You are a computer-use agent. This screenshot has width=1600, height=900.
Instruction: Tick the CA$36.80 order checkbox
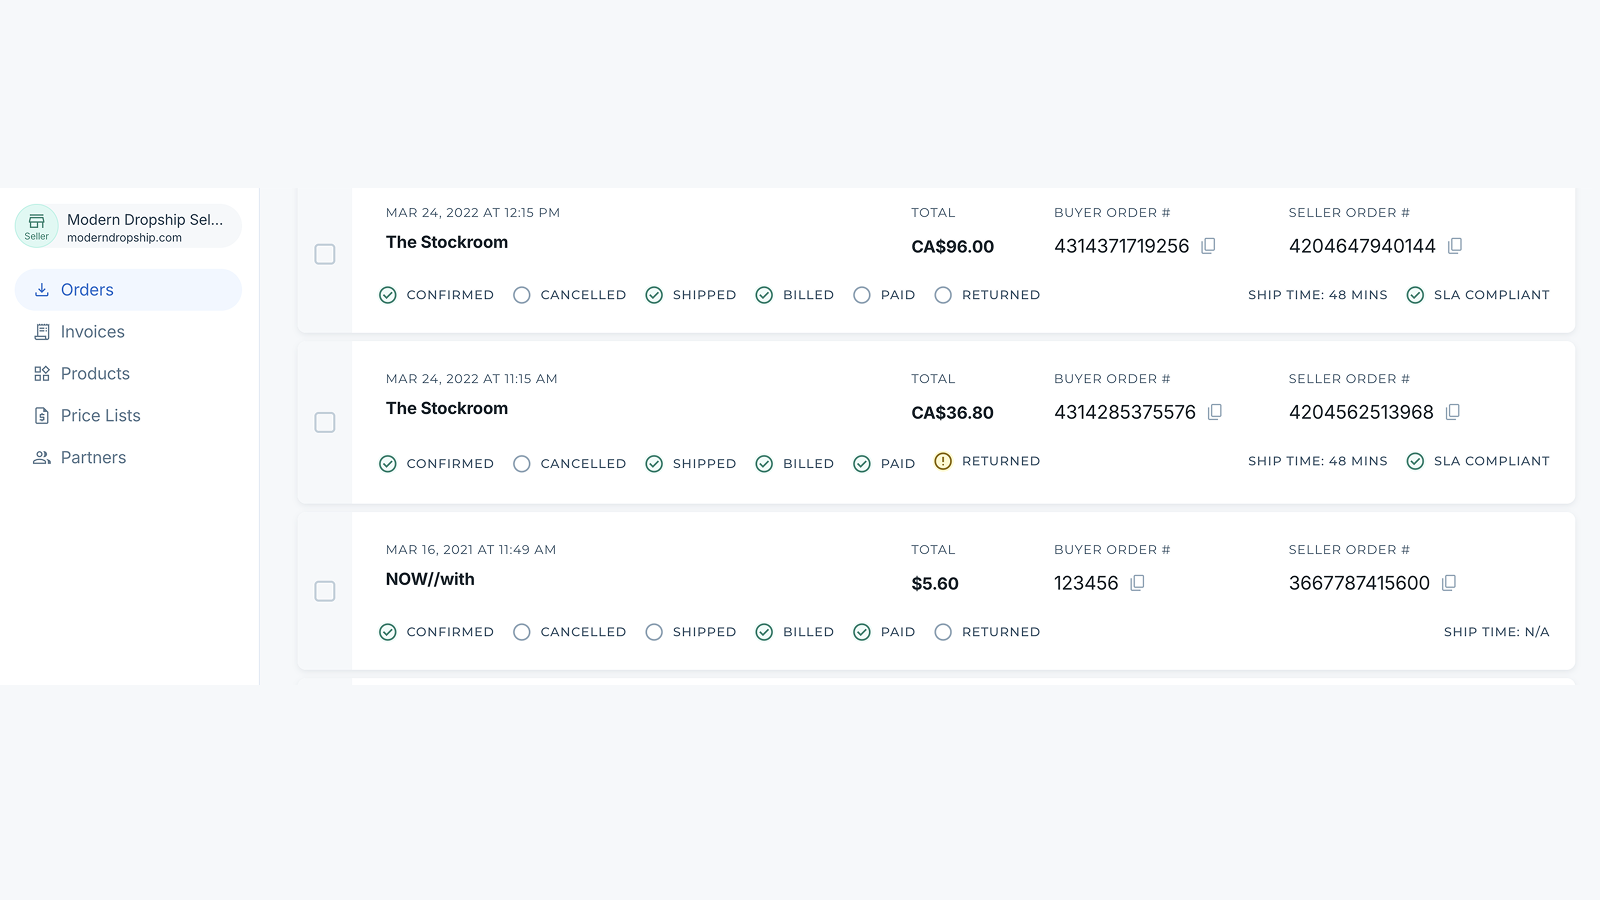pyautogui.click(x=325, y=422)
